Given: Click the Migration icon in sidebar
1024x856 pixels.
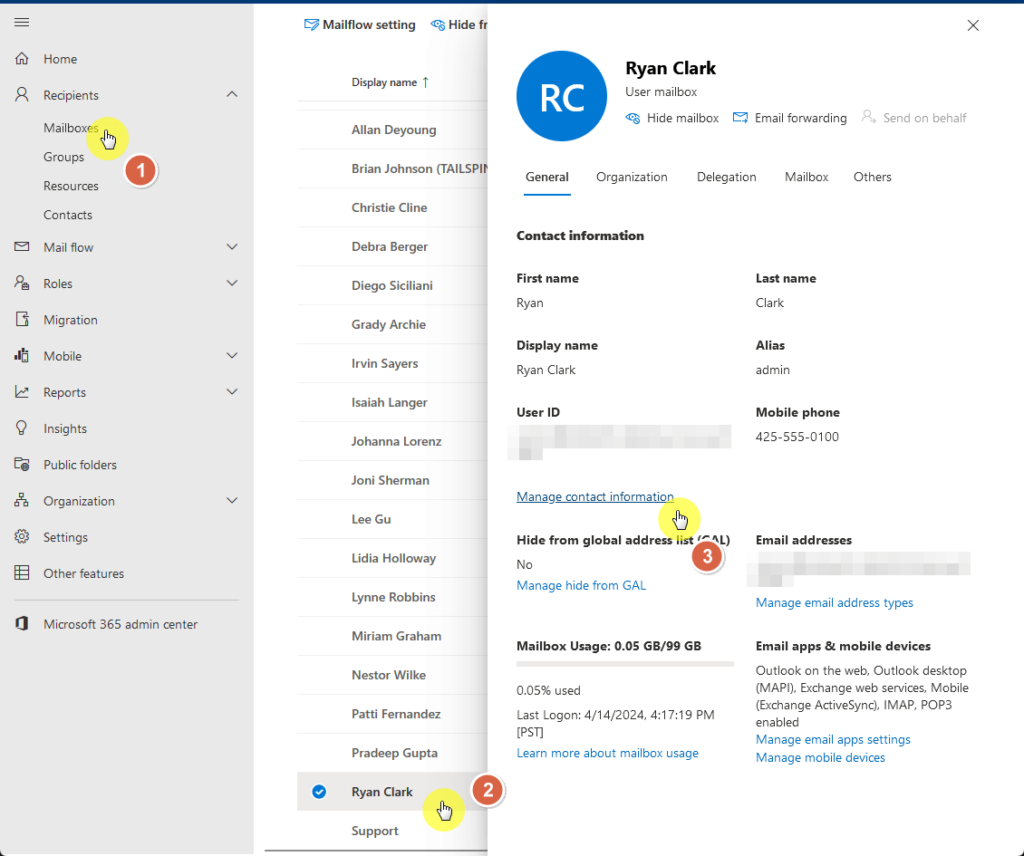Looking at the screenshot, I should [22, 319].
